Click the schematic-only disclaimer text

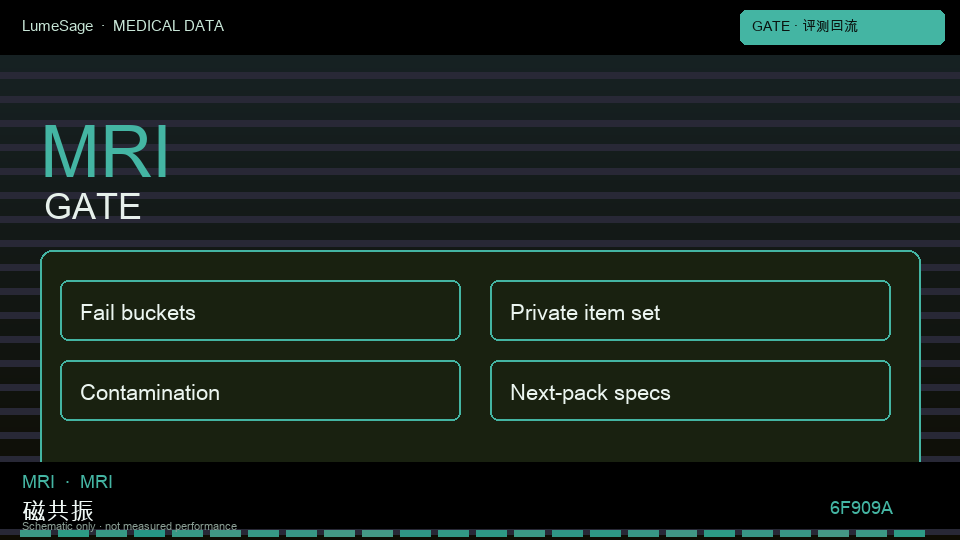pyautogui.click(x=129, y=526)
